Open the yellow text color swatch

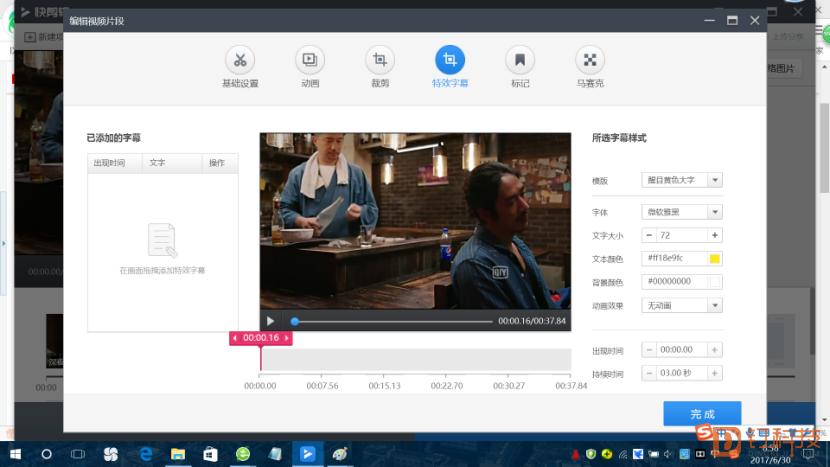click(x=715, y=258)
